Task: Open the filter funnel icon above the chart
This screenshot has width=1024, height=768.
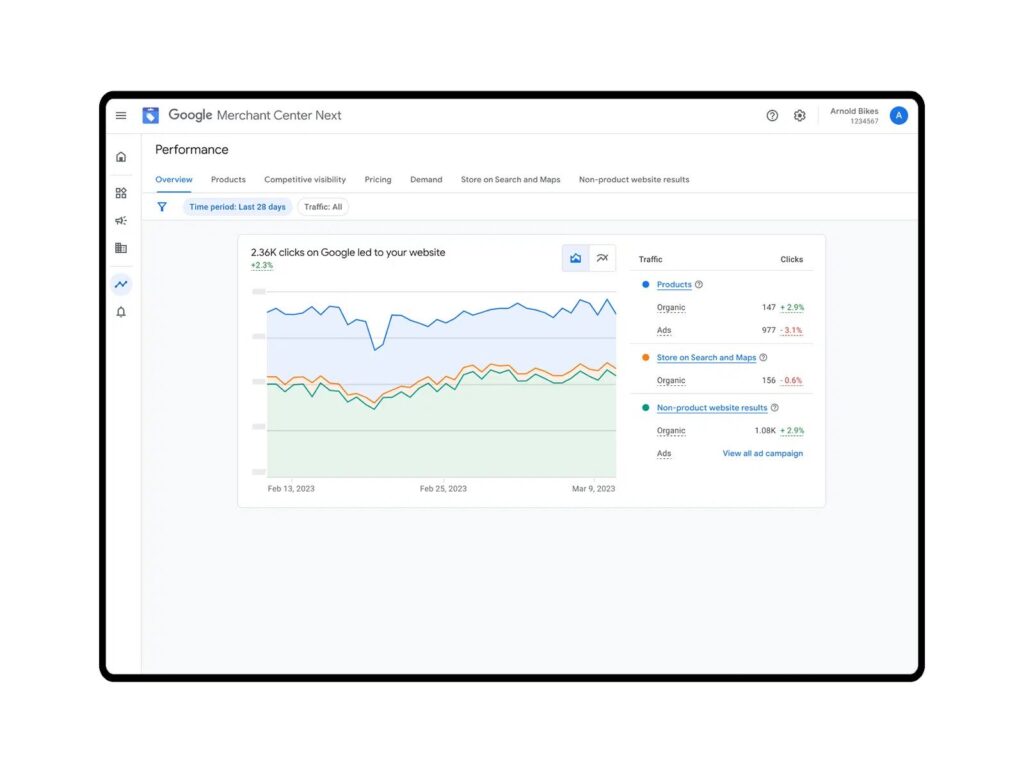Action: 162,207
